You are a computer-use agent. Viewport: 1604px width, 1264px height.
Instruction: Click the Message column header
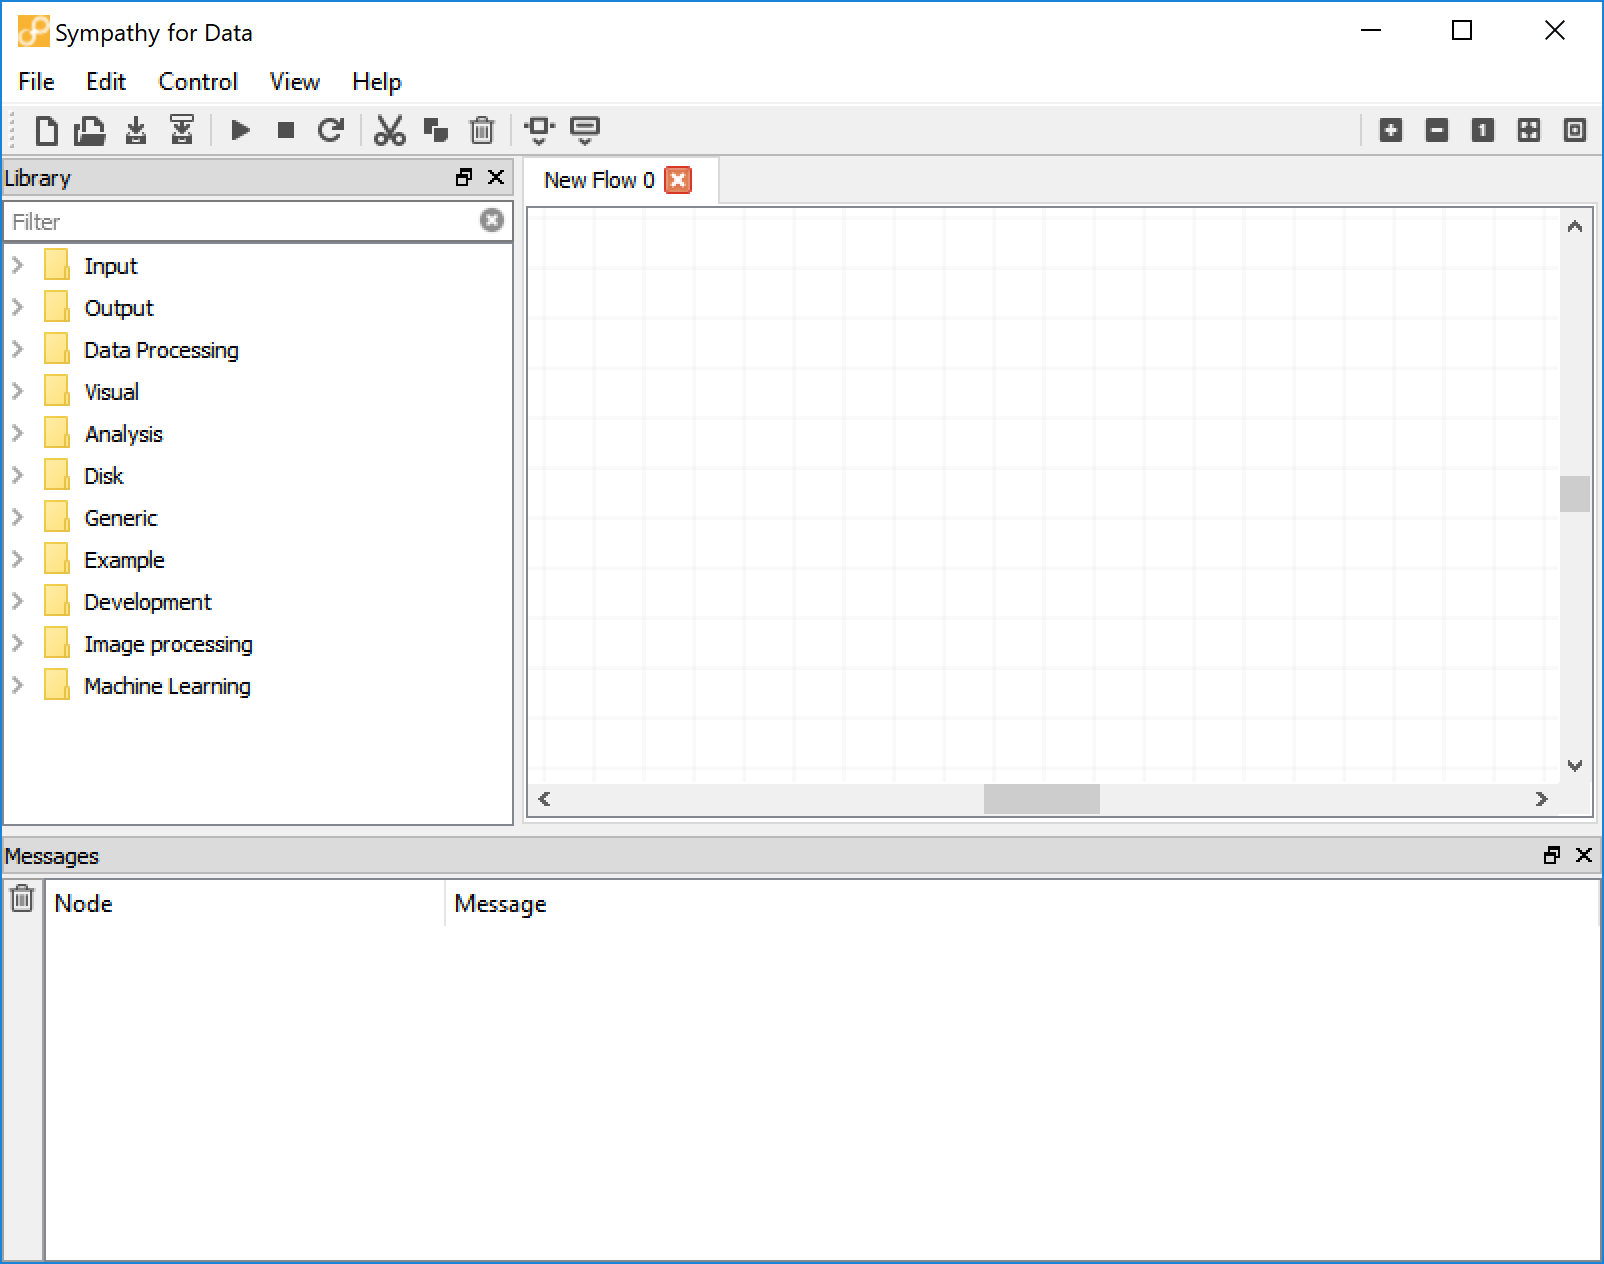coord(1022,903)
